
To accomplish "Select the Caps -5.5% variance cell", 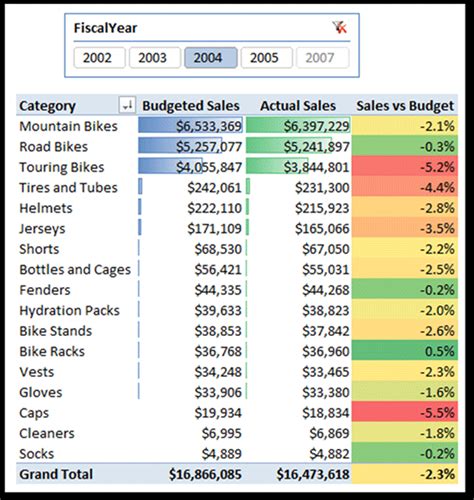I will click(405, 413).
